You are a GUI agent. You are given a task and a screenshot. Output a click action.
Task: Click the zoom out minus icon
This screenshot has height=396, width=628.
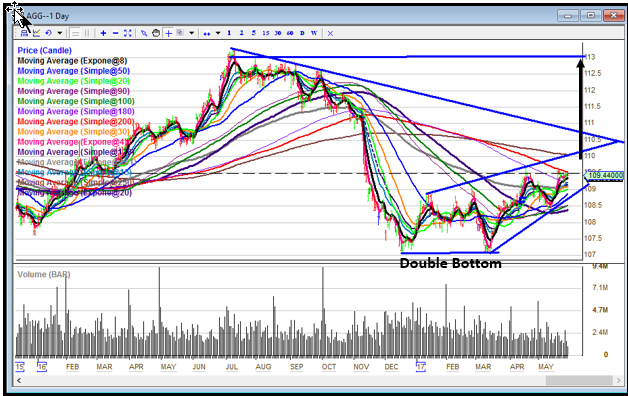(x=115, y=33)
